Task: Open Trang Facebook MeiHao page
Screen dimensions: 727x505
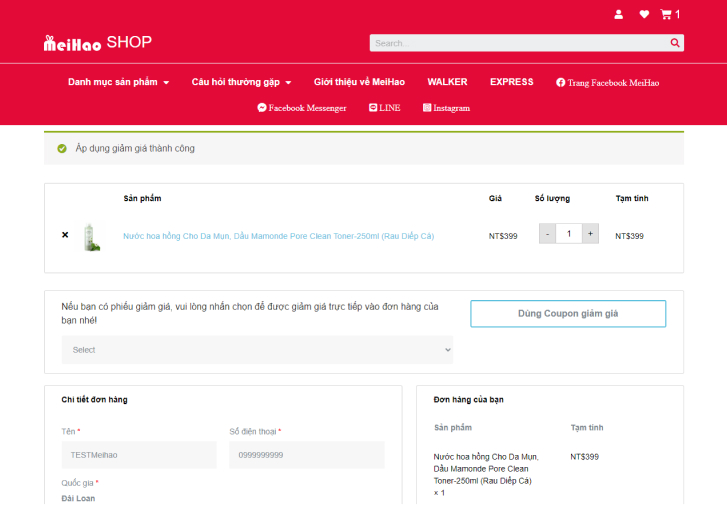Action: pyautogui.click(x=607, y=83)
